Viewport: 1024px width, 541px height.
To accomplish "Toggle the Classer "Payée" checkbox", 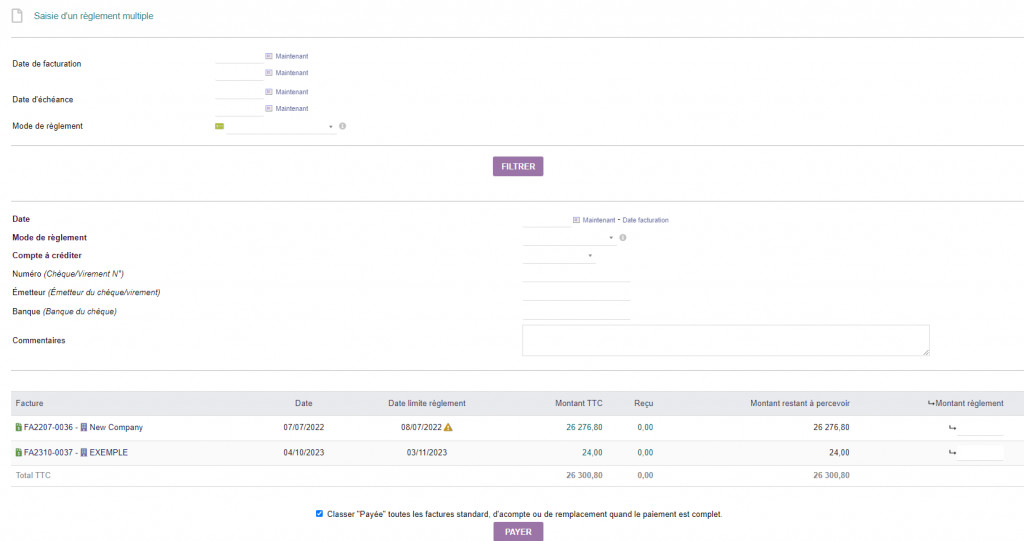I will tap(319, 514).
